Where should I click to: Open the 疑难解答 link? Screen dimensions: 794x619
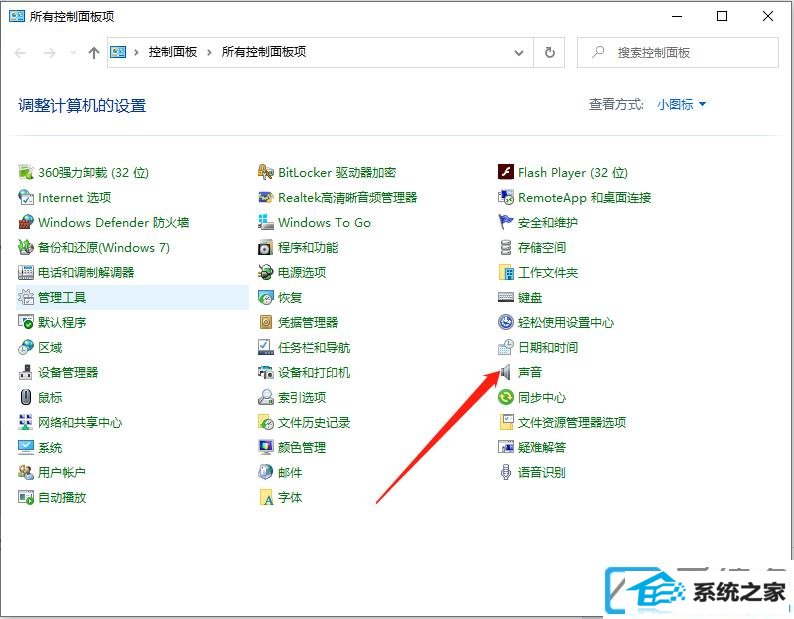pyautogui.click(x=542, y=447)
